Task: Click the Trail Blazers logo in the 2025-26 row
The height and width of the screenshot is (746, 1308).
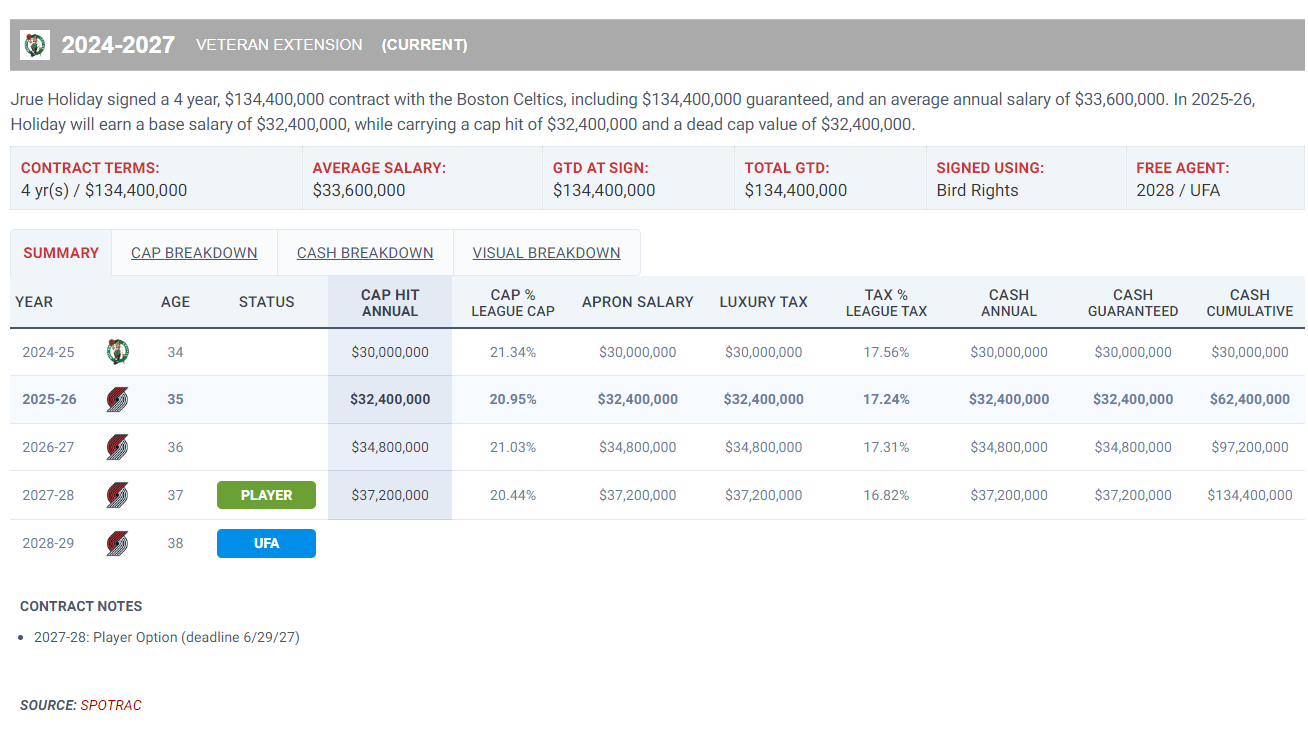Action: (118, 399)
